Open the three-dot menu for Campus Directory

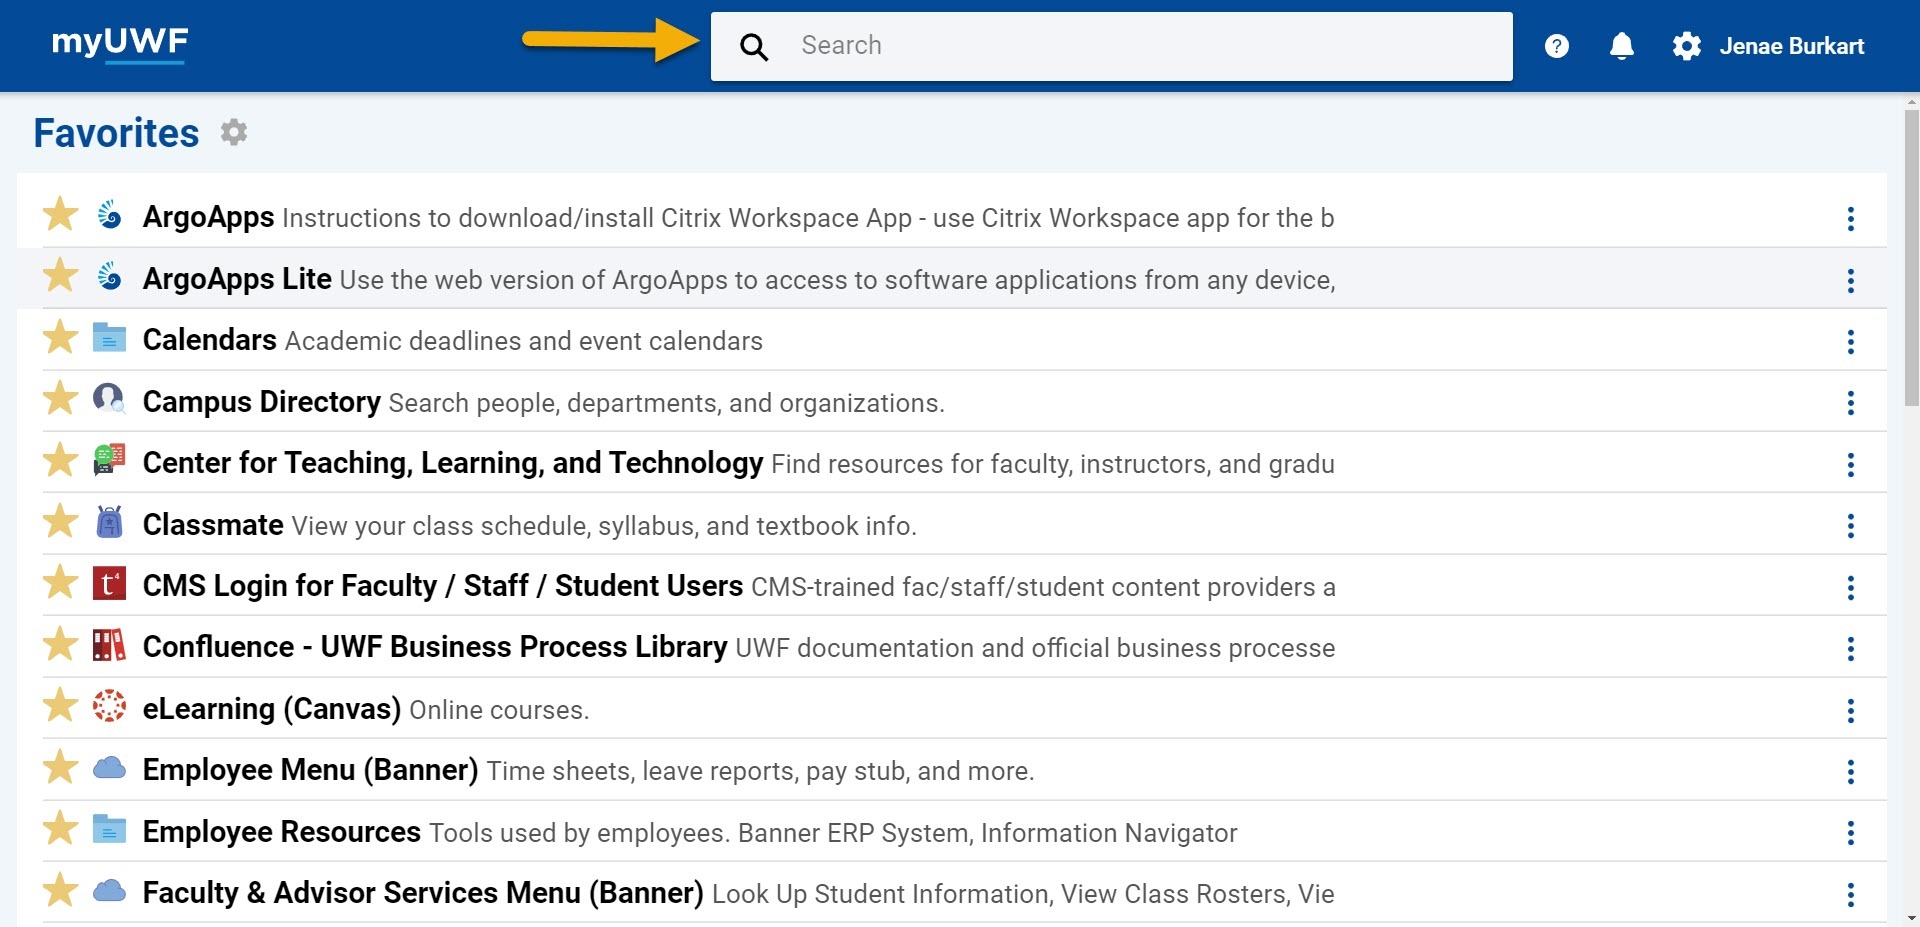[1850, 403]
